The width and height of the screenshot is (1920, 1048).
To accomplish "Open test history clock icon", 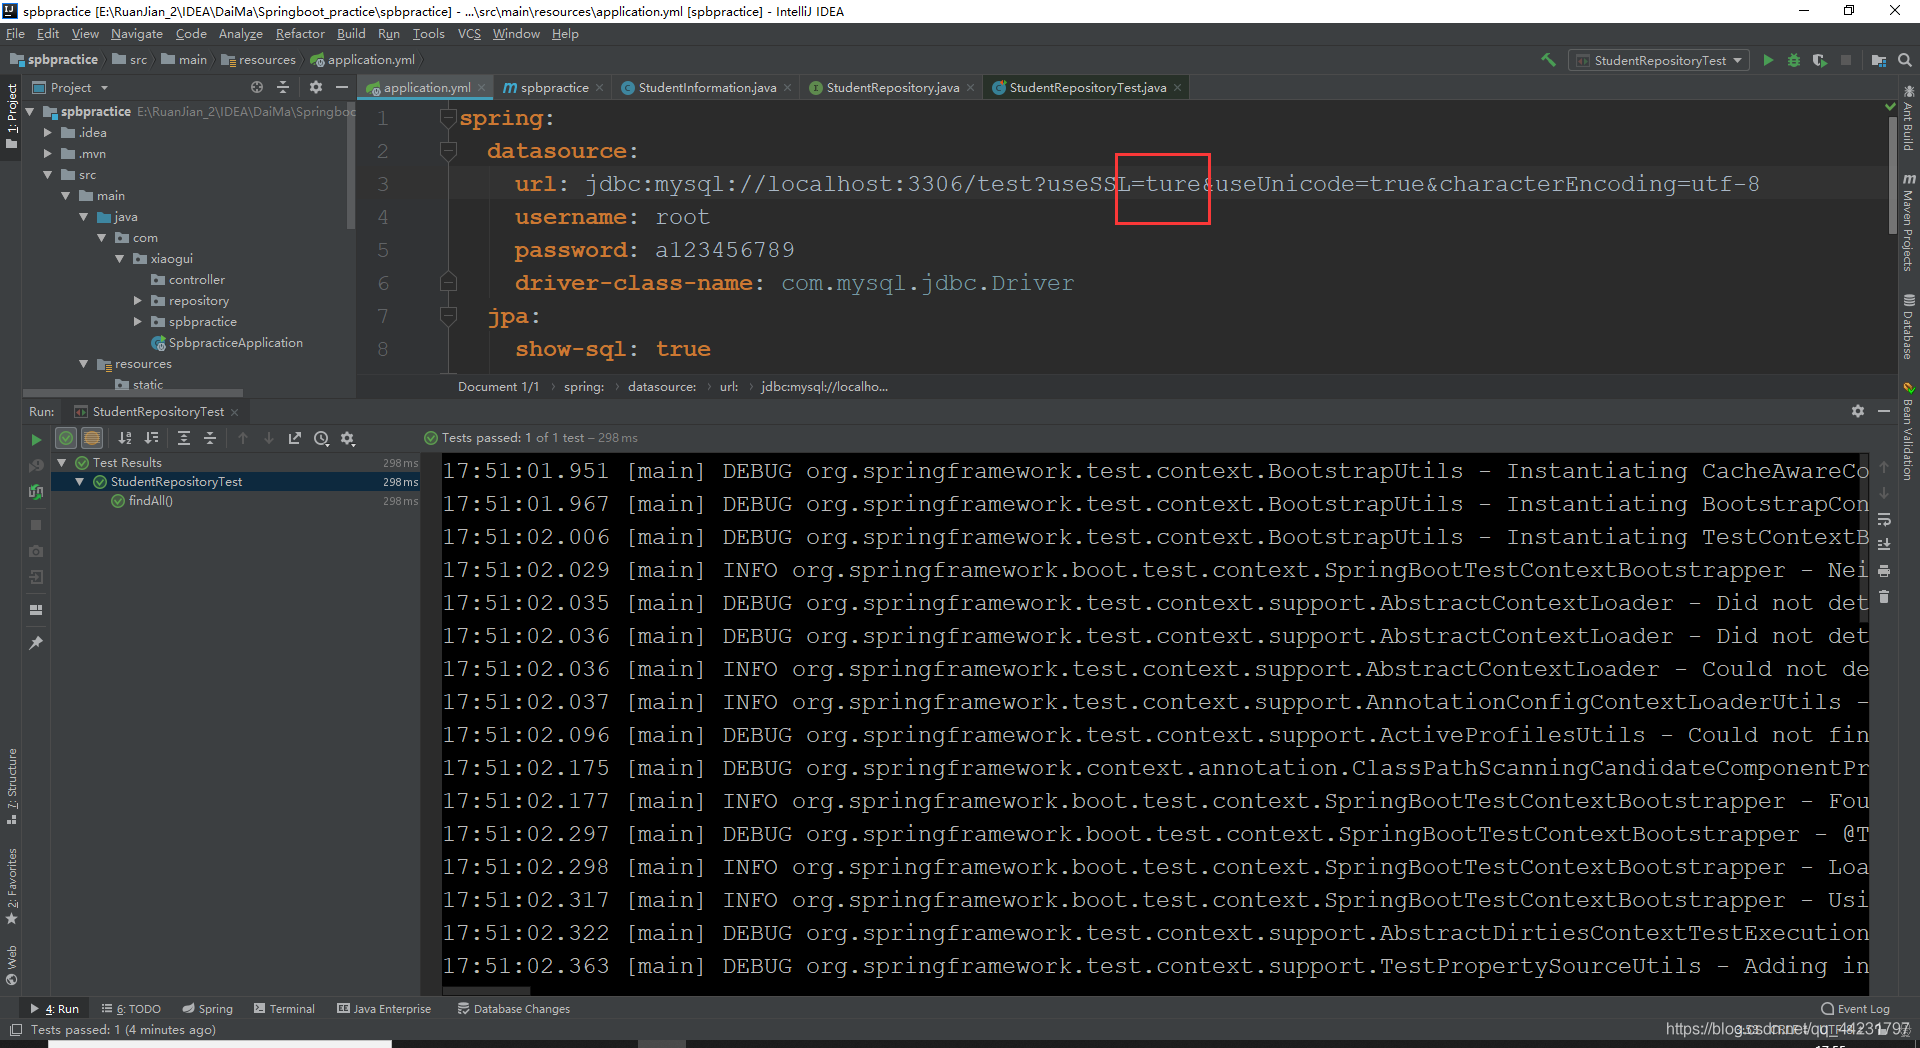I will point(321,438).
